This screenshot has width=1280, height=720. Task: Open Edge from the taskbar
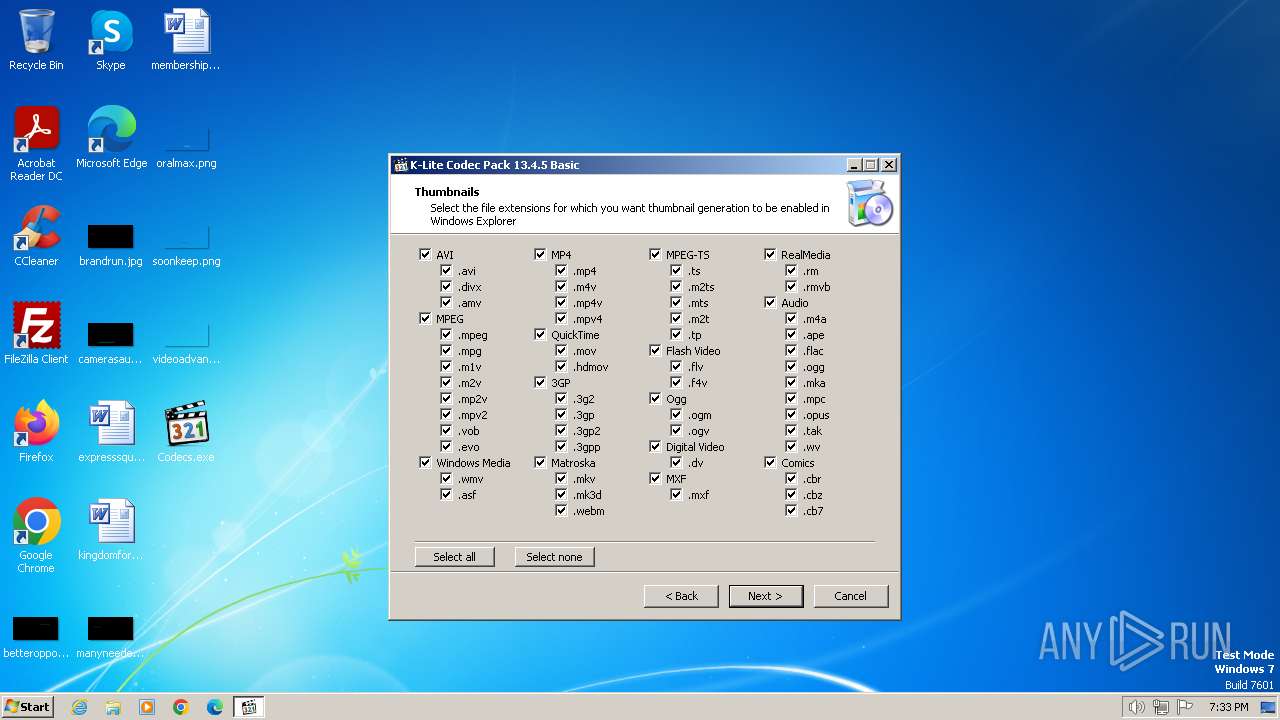215,707
